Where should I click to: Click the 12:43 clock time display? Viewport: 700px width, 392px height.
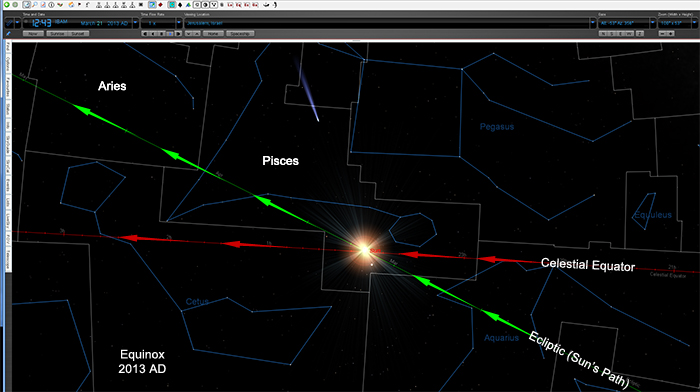coord(42,23)
